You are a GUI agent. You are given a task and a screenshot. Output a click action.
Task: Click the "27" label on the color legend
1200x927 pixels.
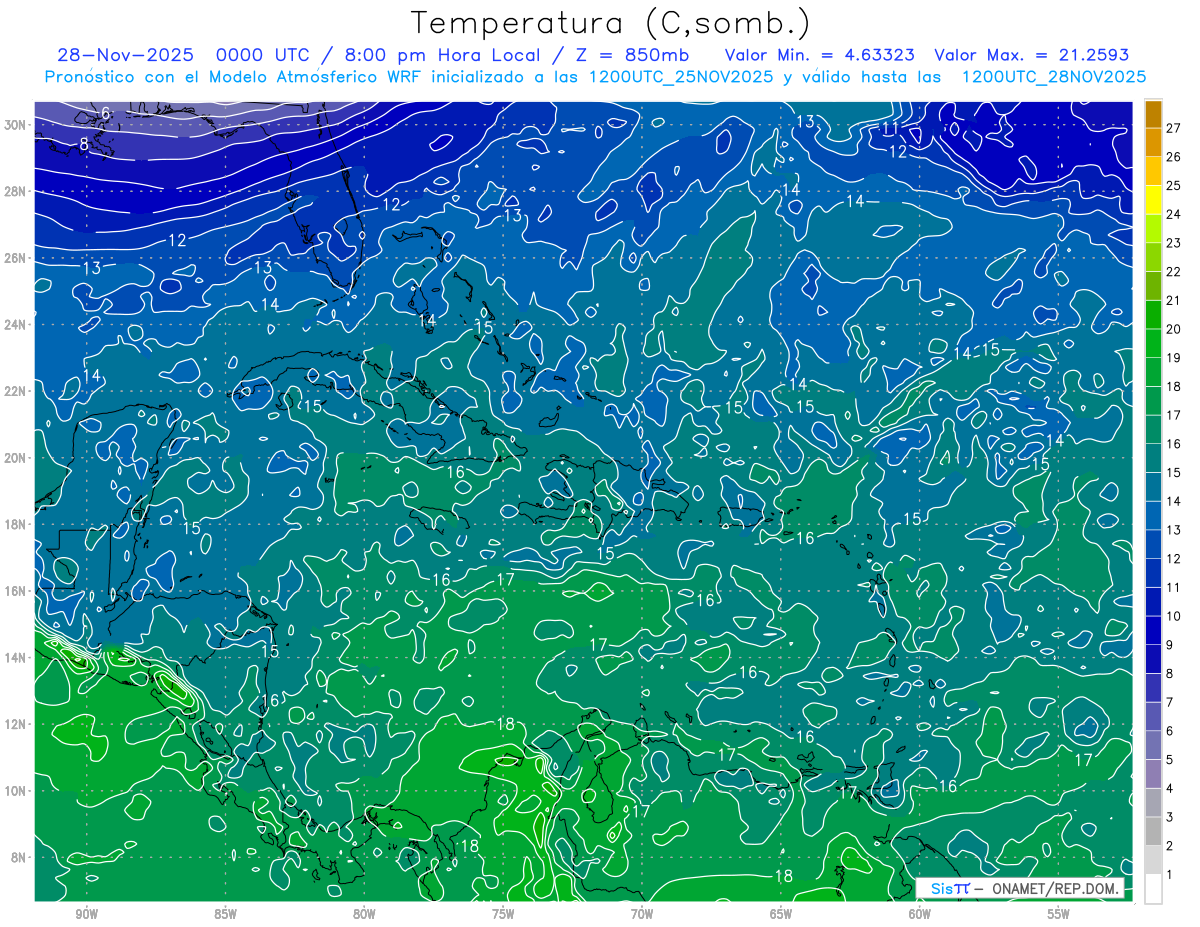pyautogui.click(x=1173, y=128)
